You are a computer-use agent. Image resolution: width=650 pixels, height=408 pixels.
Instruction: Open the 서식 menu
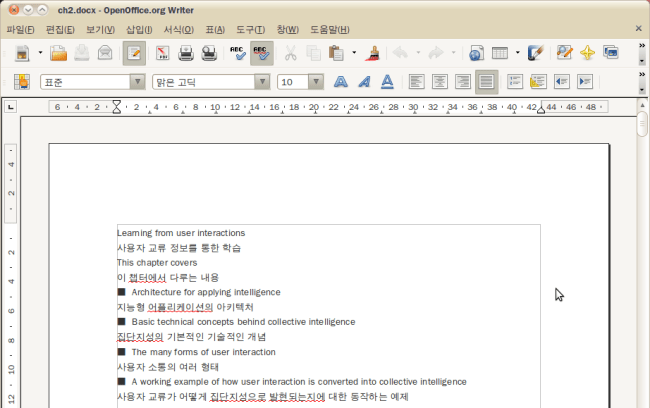(179, 30)
